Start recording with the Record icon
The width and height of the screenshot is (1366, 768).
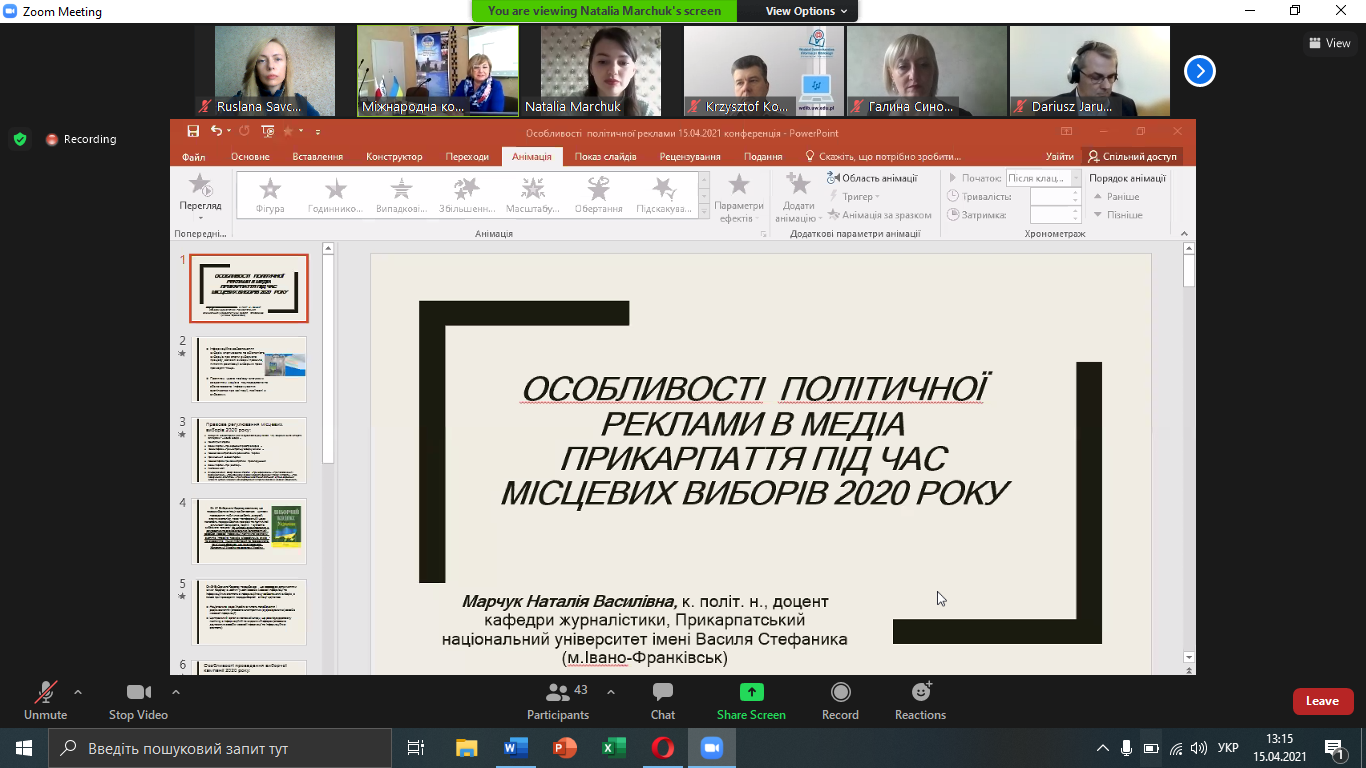pos(840,692)
